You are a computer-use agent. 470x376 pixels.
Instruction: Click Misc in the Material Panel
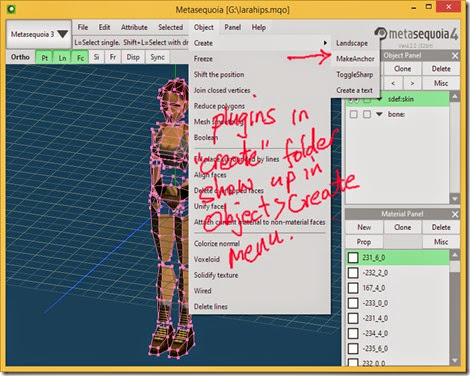pyautogui.click(x=441, y=242)
